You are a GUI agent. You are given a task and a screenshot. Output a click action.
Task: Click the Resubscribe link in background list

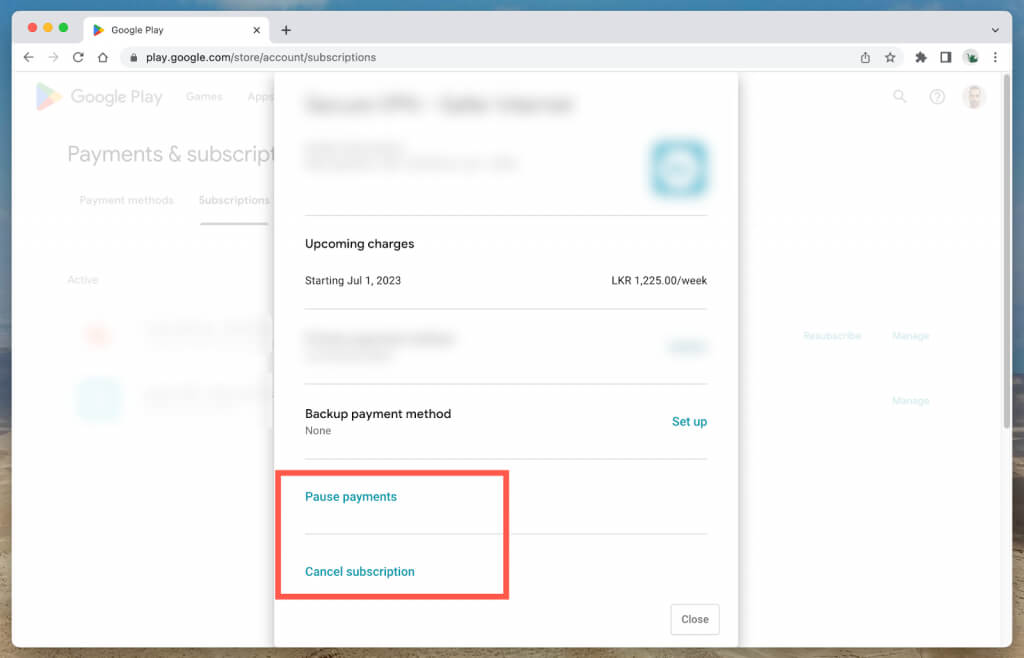(832, 336)
